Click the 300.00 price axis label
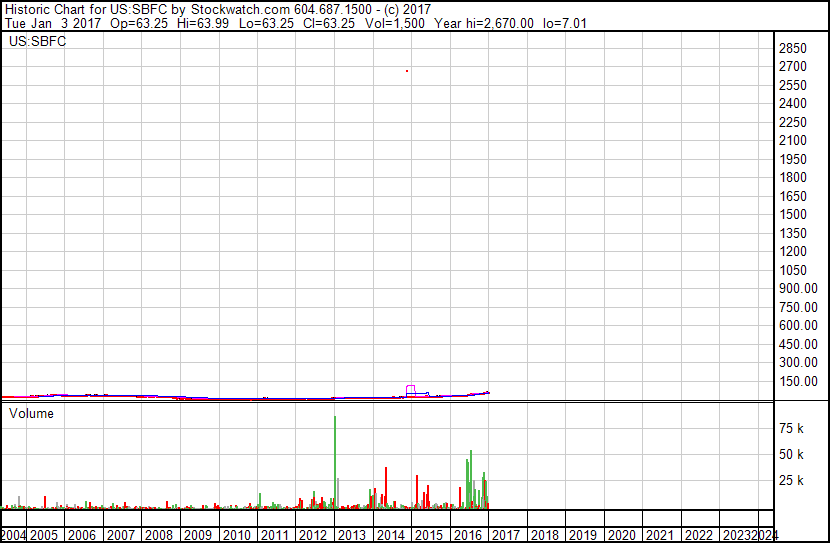Viewport: 830px width, 543px height. (798, 363)
